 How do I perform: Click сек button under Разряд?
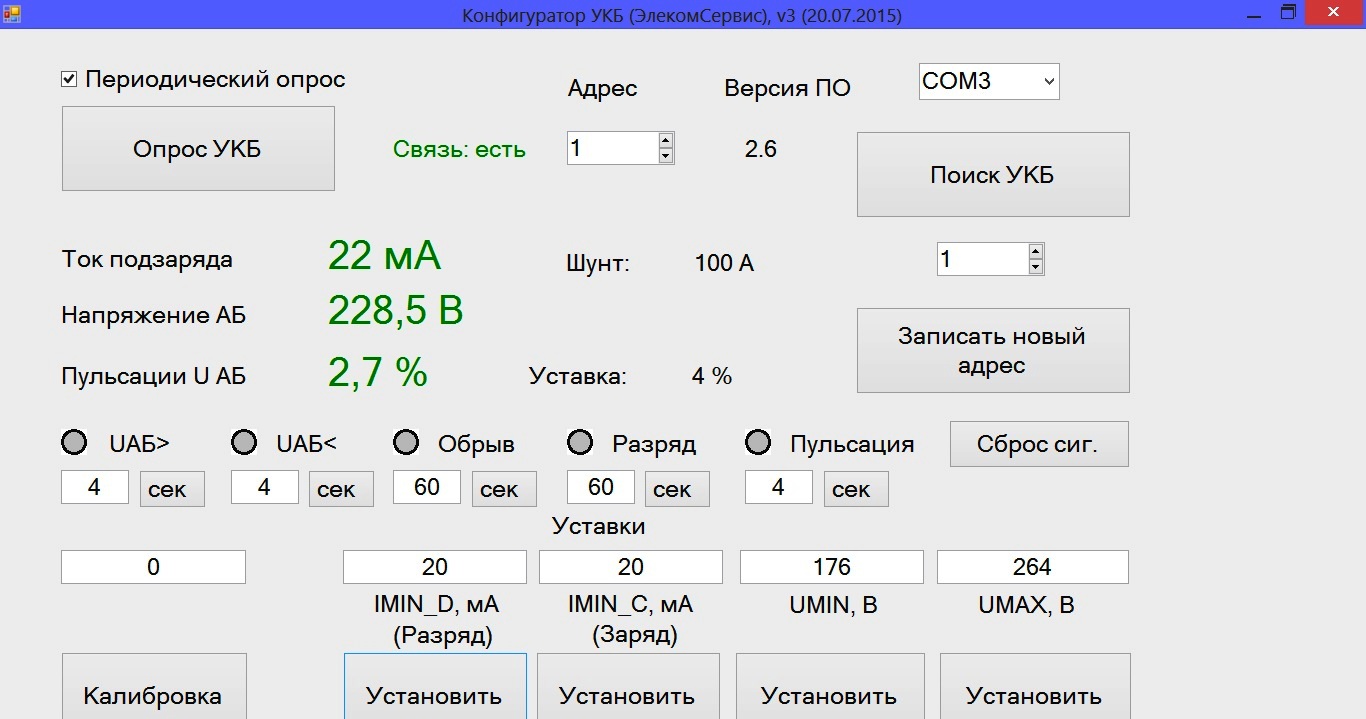click(x=677, y=489)
